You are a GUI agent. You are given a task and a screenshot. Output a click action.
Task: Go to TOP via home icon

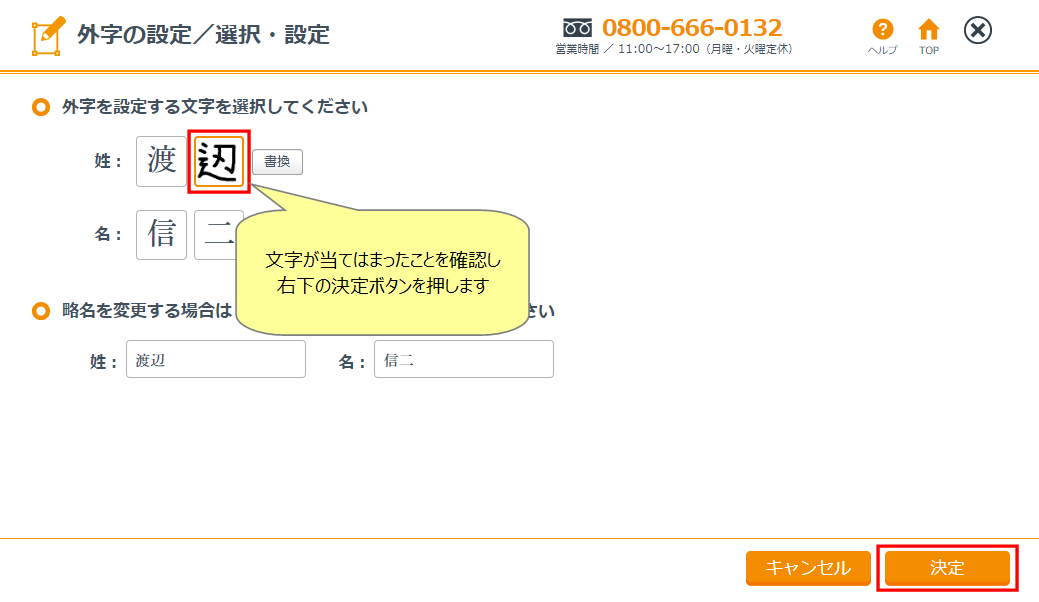pos(928,36)
